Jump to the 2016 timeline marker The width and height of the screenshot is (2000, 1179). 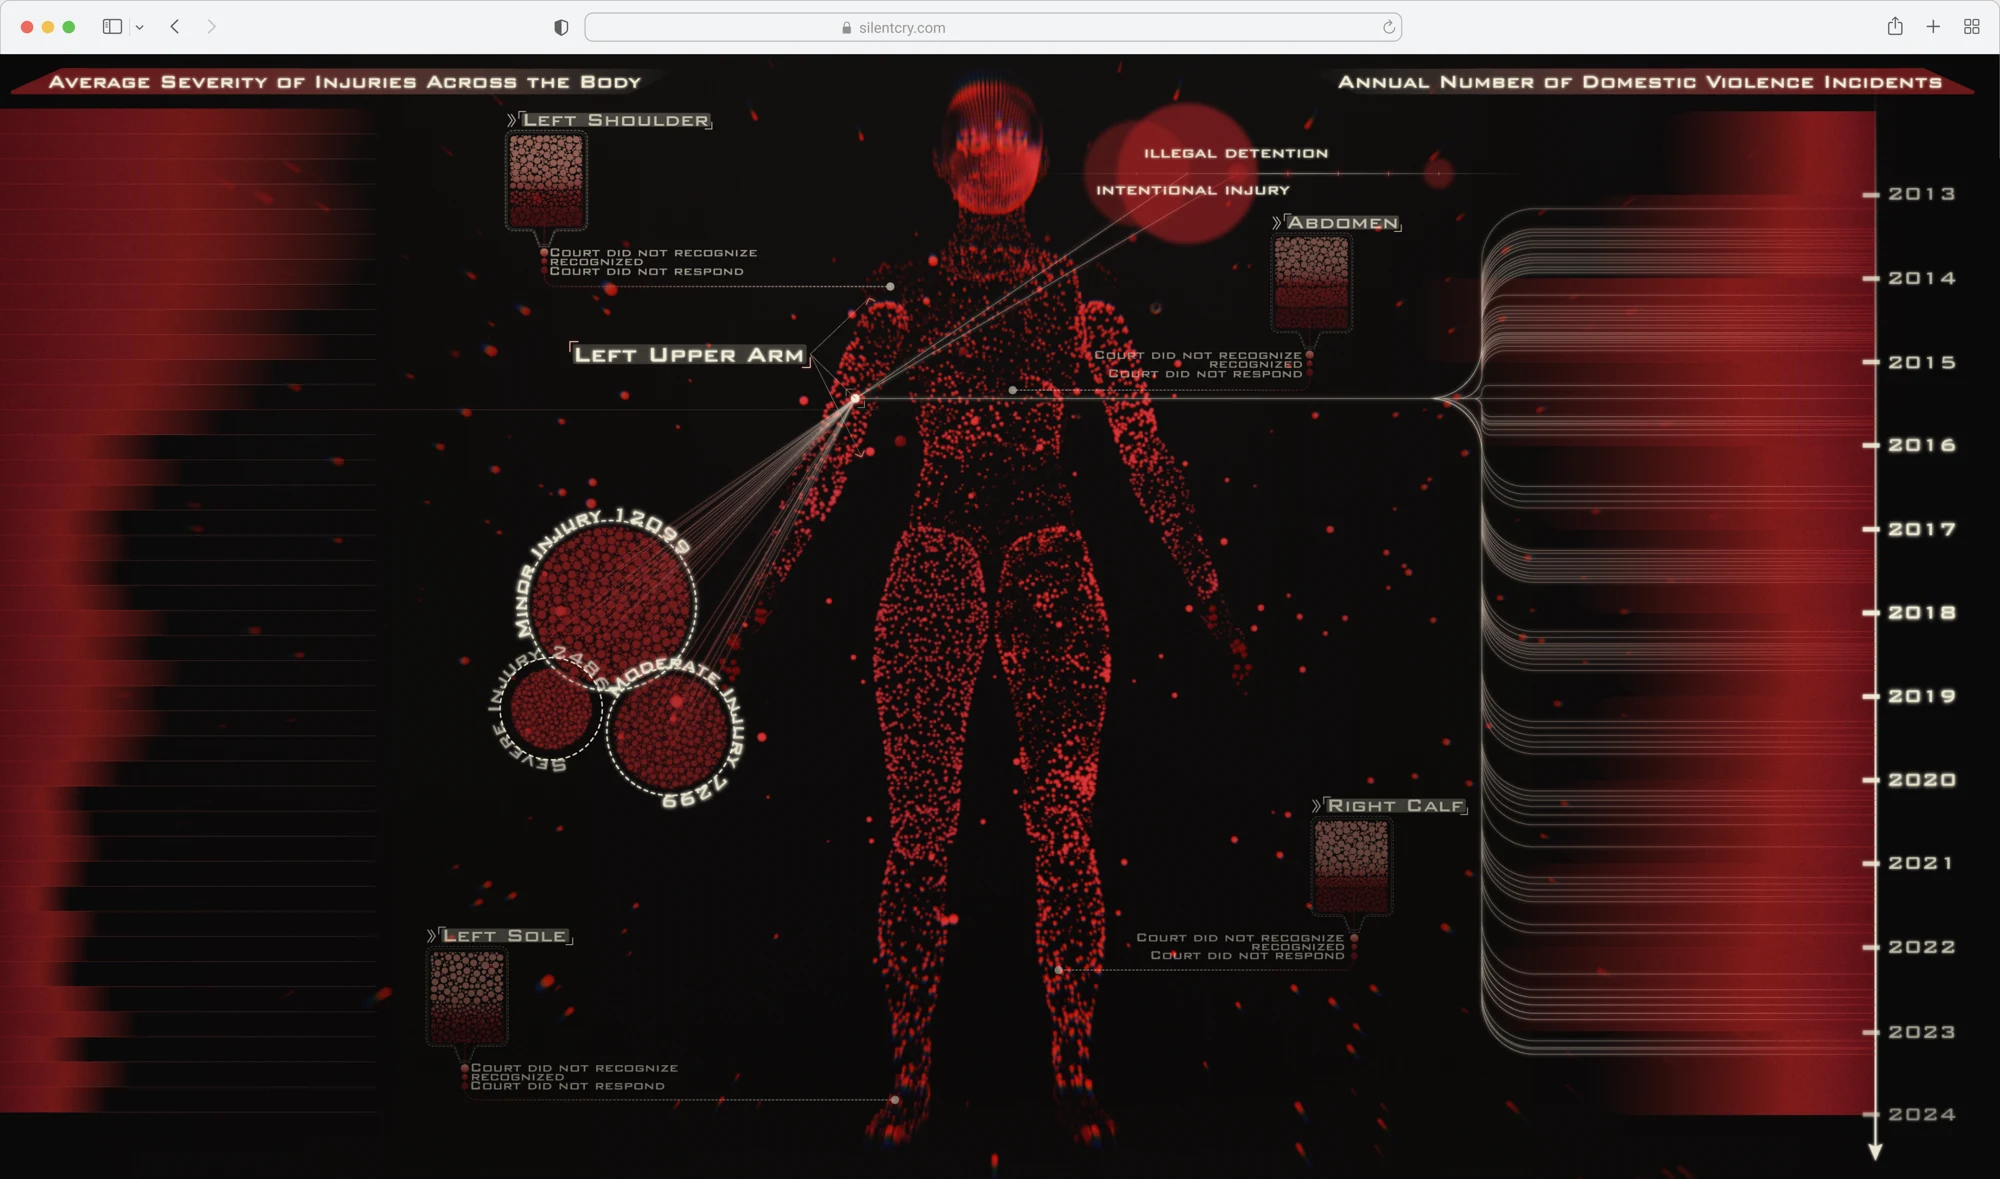tap(1921, 445)
